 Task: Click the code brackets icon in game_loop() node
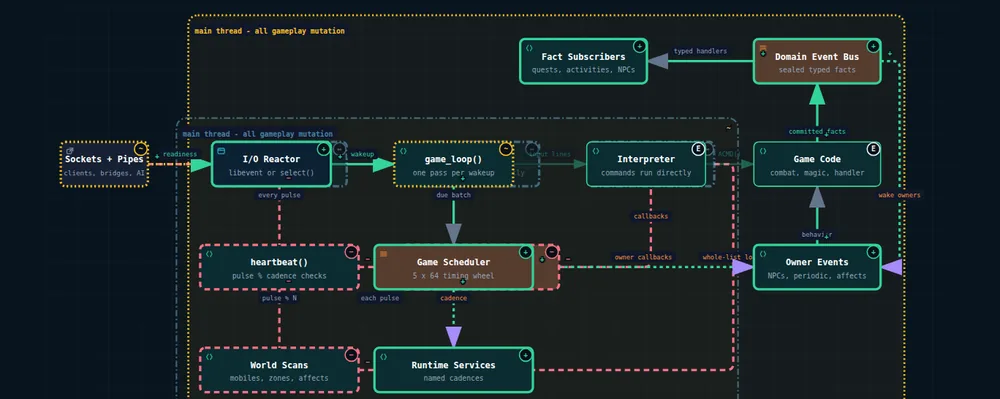(x=404, y=151)
